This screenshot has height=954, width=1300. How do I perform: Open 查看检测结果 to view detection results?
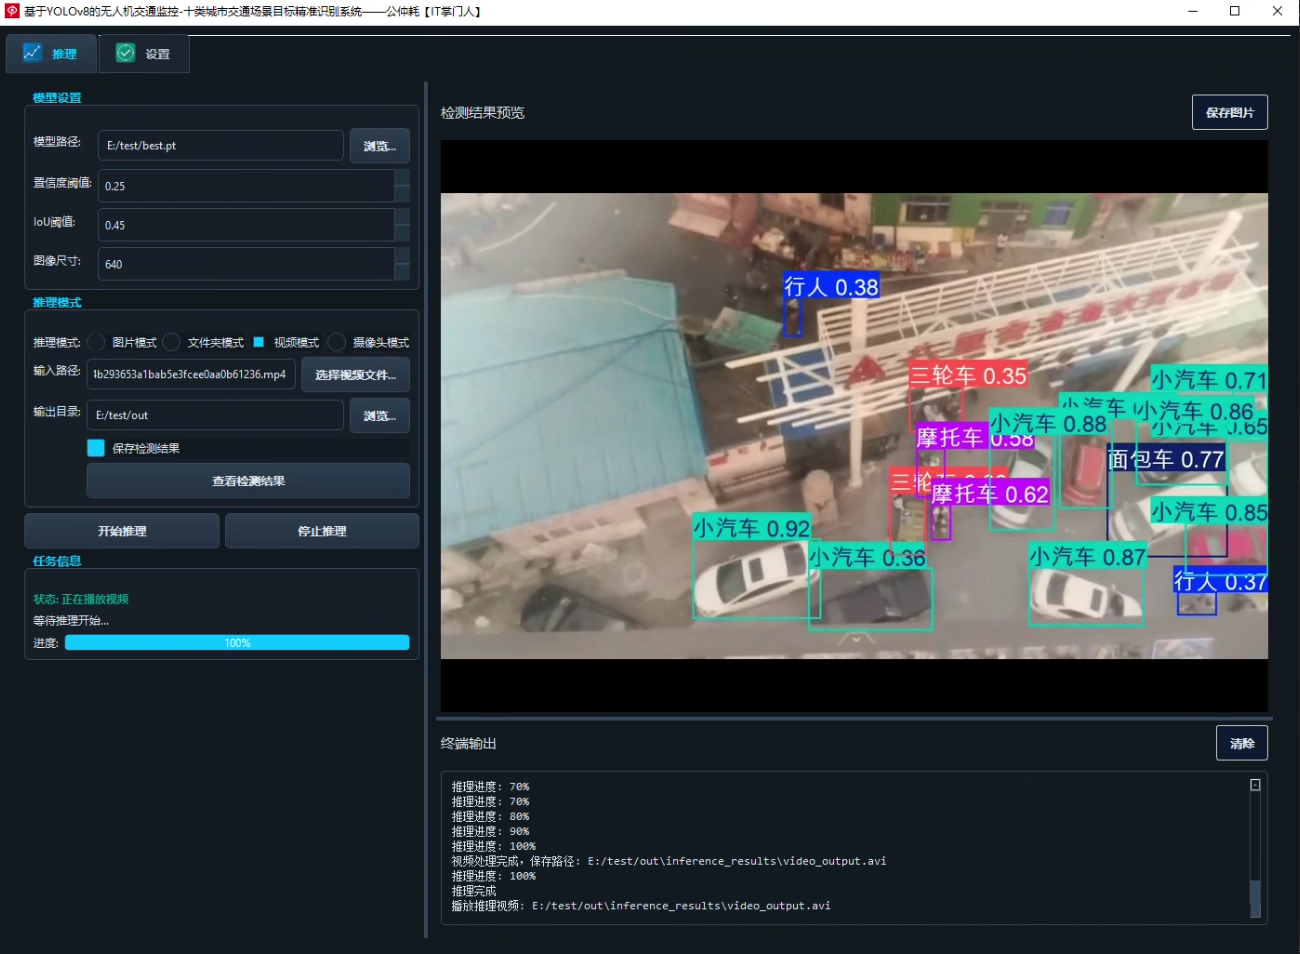tap(248, 481)
